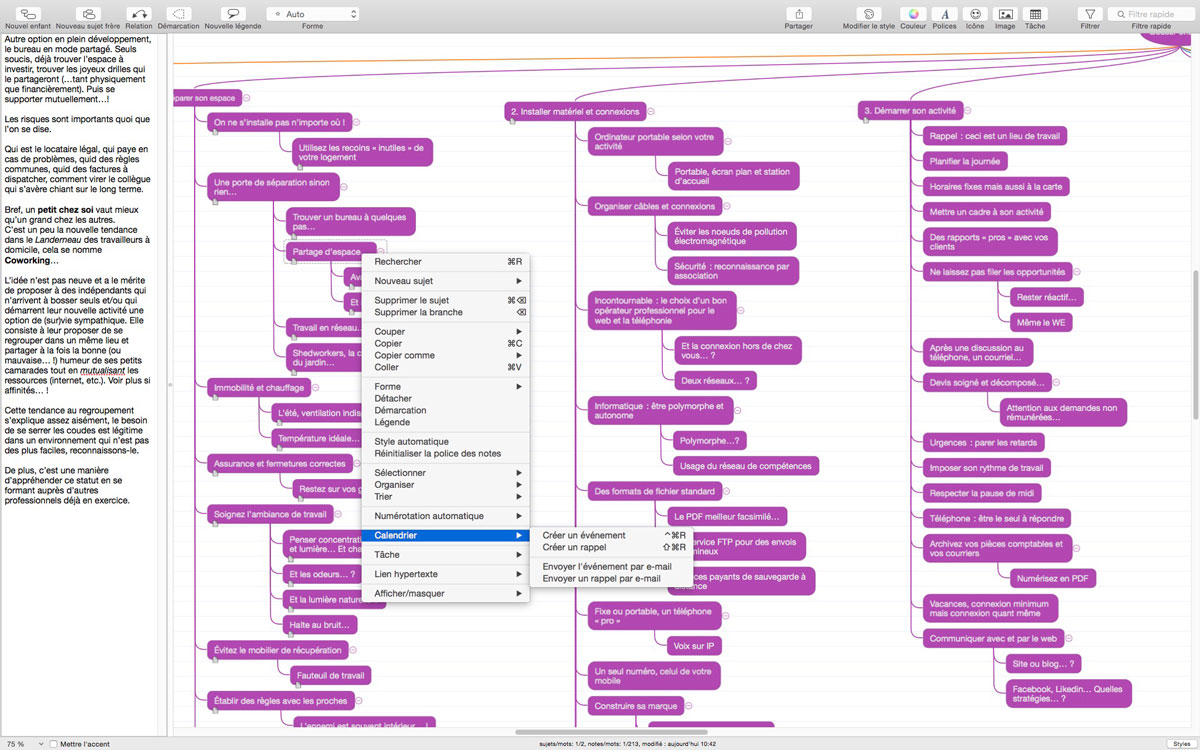Choose Copier in the context menu
This screenshot has height=750, width=1200.
pos(446,343)
